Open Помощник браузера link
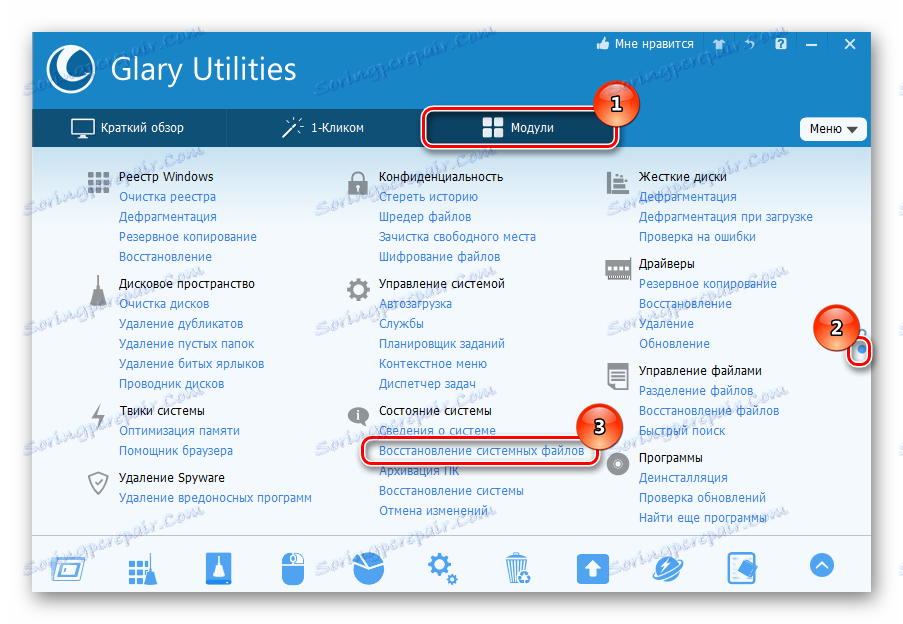Screen dimensions: 903x624 (x=176, y=451)
